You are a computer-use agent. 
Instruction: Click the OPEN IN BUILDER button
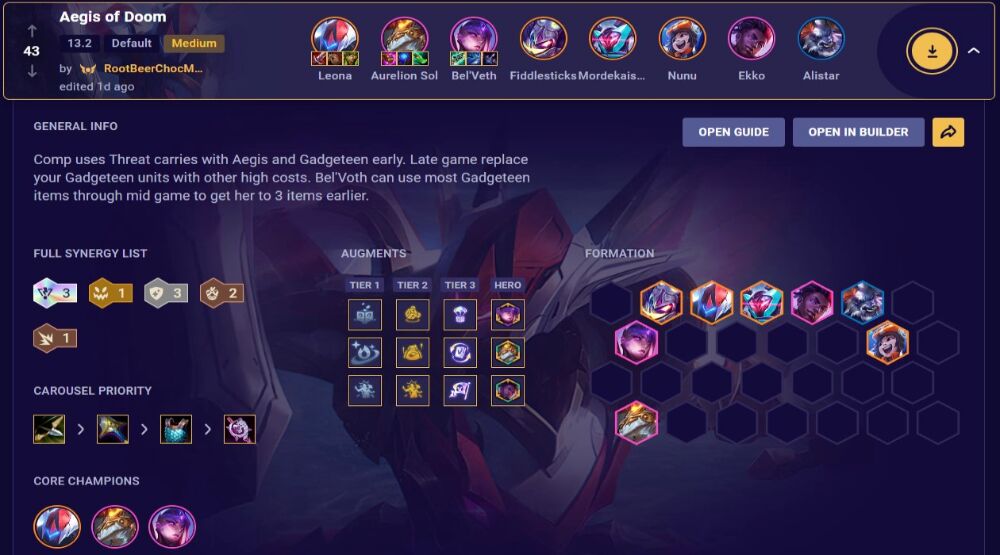pos(858,132)
